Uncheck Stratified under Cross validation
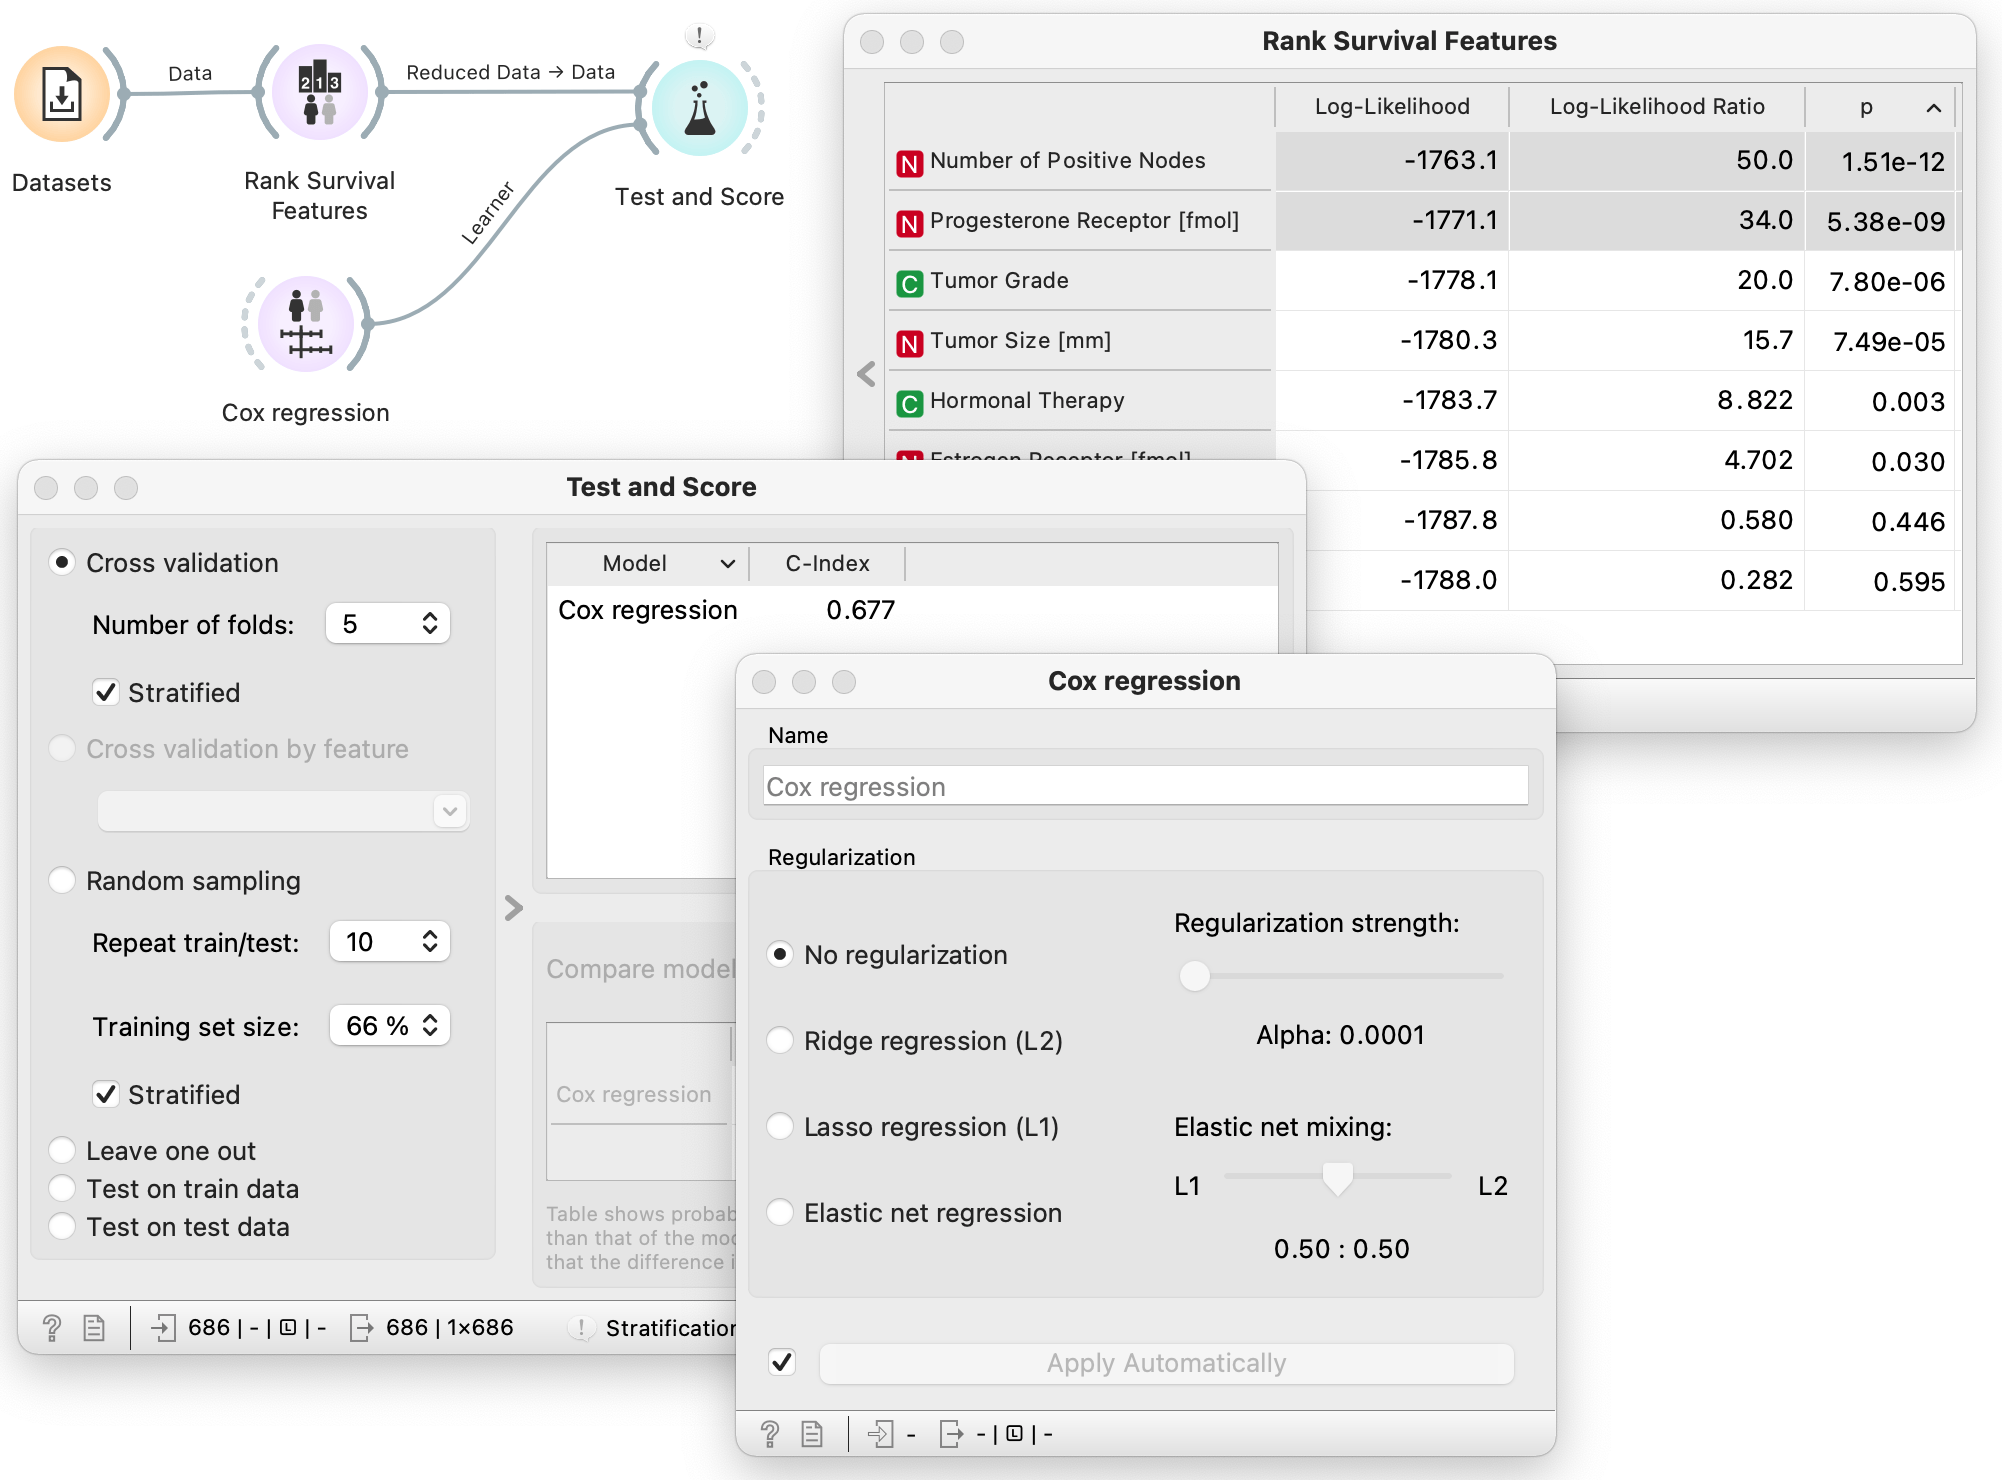The height and width of the screenshot is (1480, 2002). [x=106, y=692]
